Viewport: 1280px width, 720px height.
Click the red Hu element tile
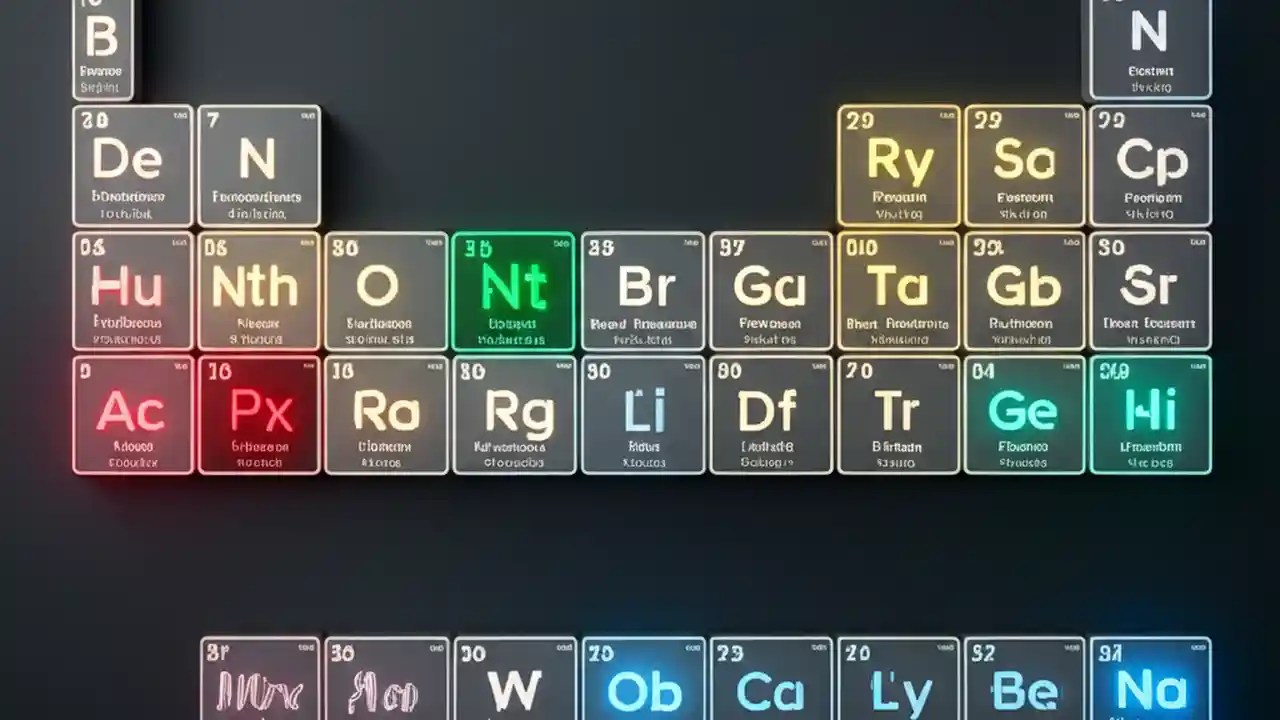tap(131, 290)
